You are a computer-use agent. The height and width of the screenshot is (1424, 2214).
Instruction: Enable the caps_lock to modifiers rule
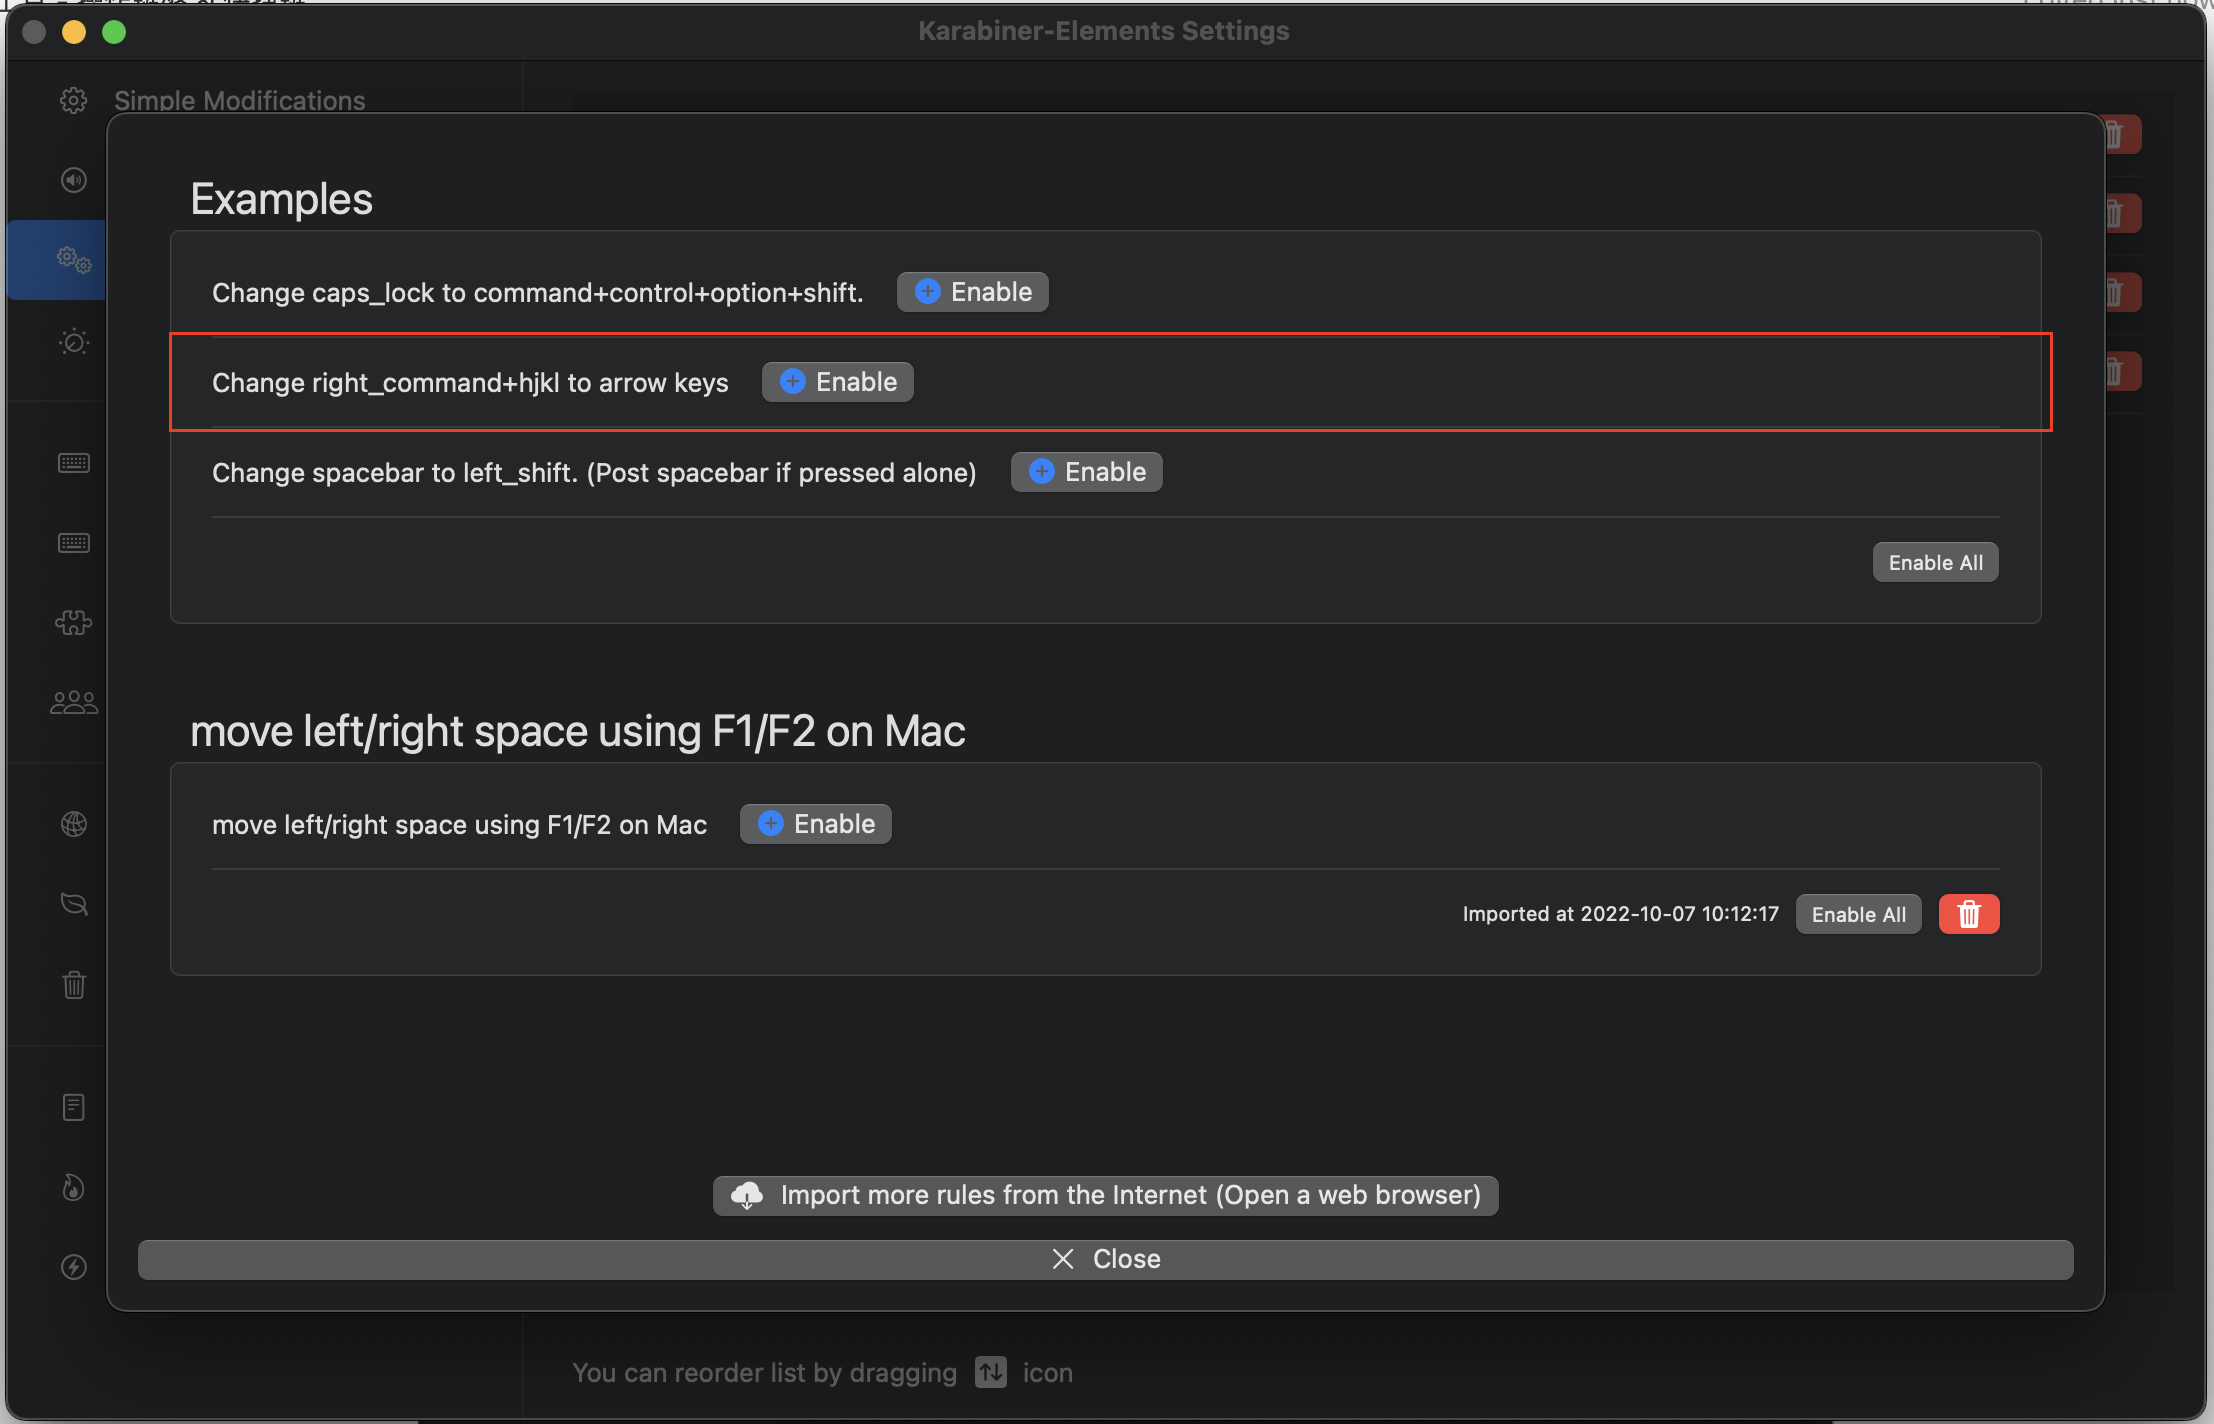(x=971, y=291)
